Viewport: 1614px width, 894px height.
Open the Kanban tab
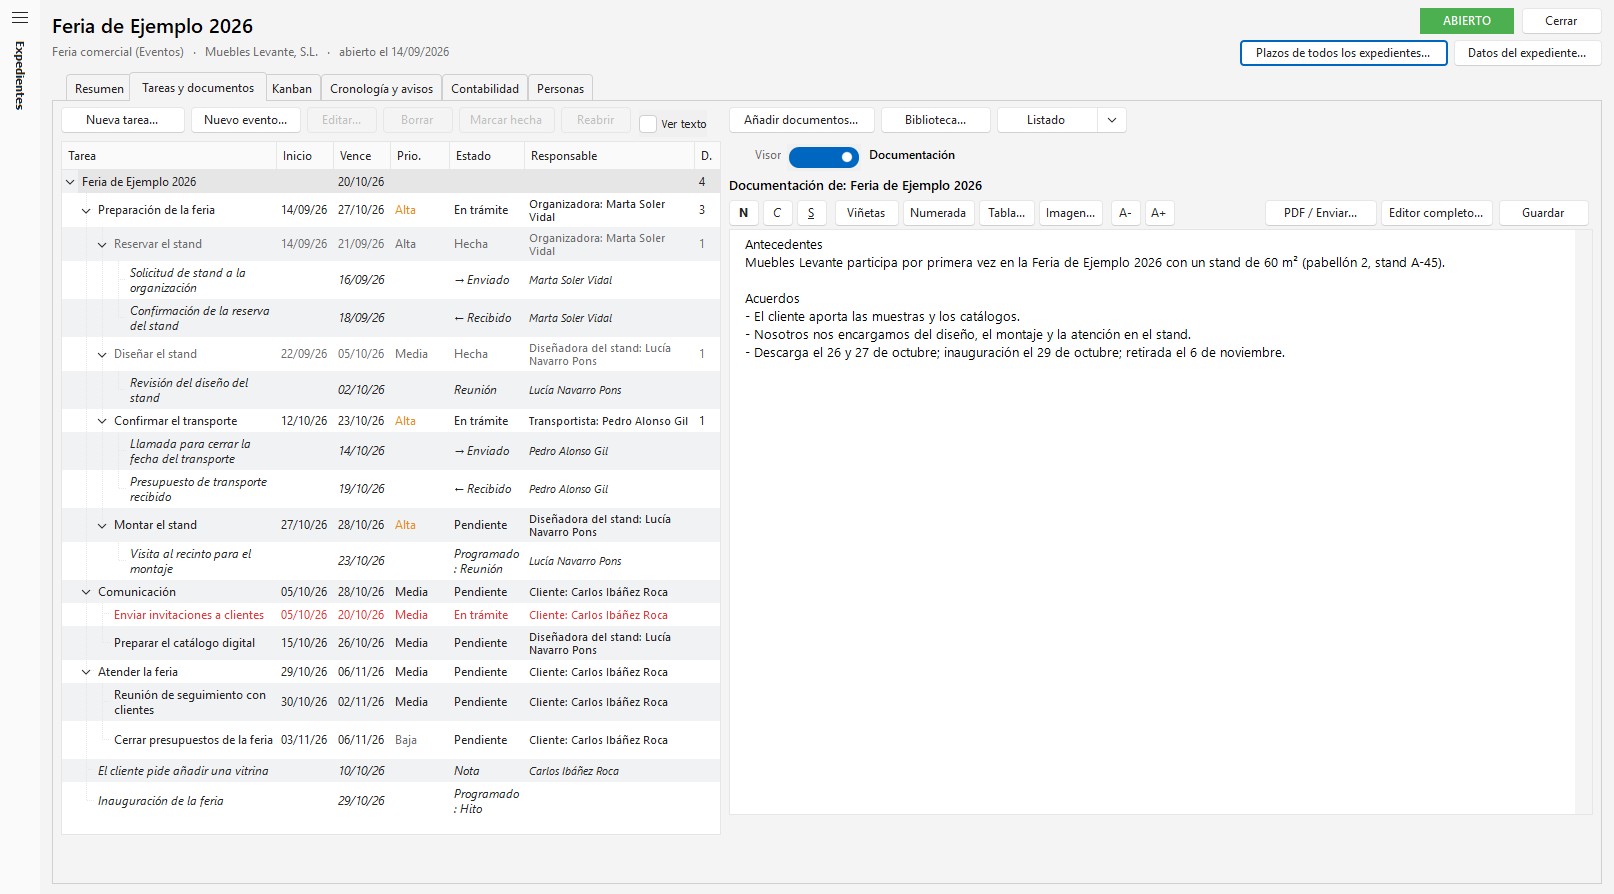pyautogui.click(x=292, y=89)
